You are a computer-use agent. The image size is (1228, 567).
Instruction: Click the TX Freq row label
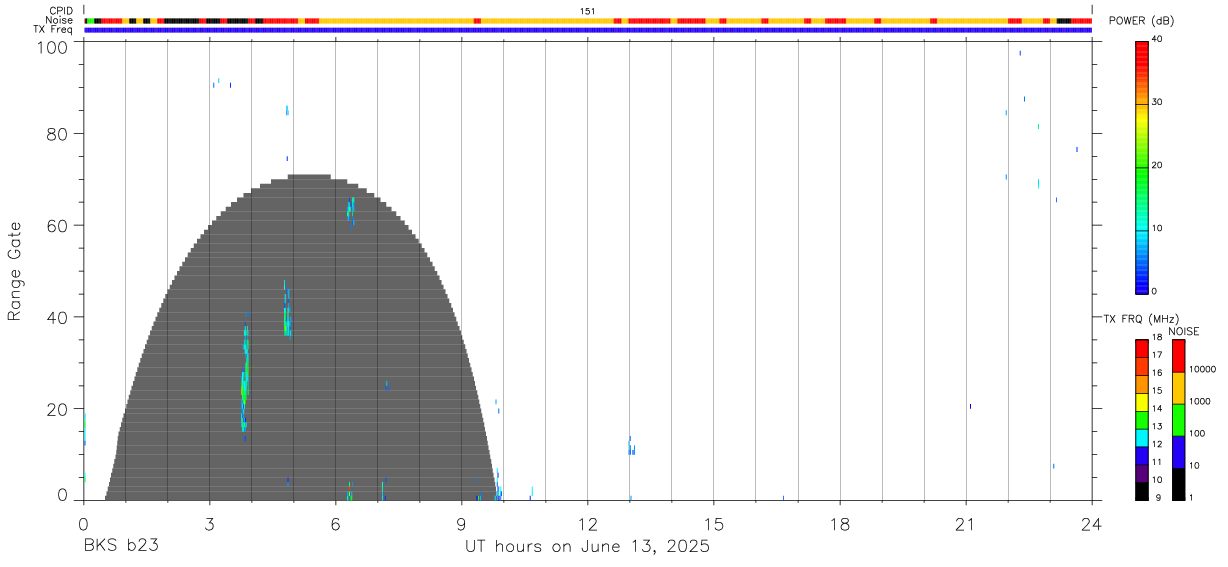[54, 30]
